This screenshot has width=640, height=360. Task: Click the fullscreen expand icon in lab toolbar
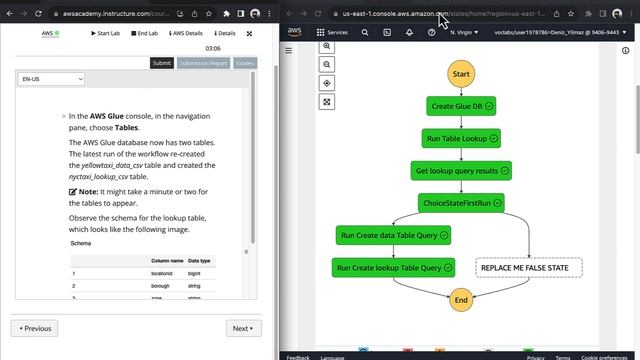(249, 33)
